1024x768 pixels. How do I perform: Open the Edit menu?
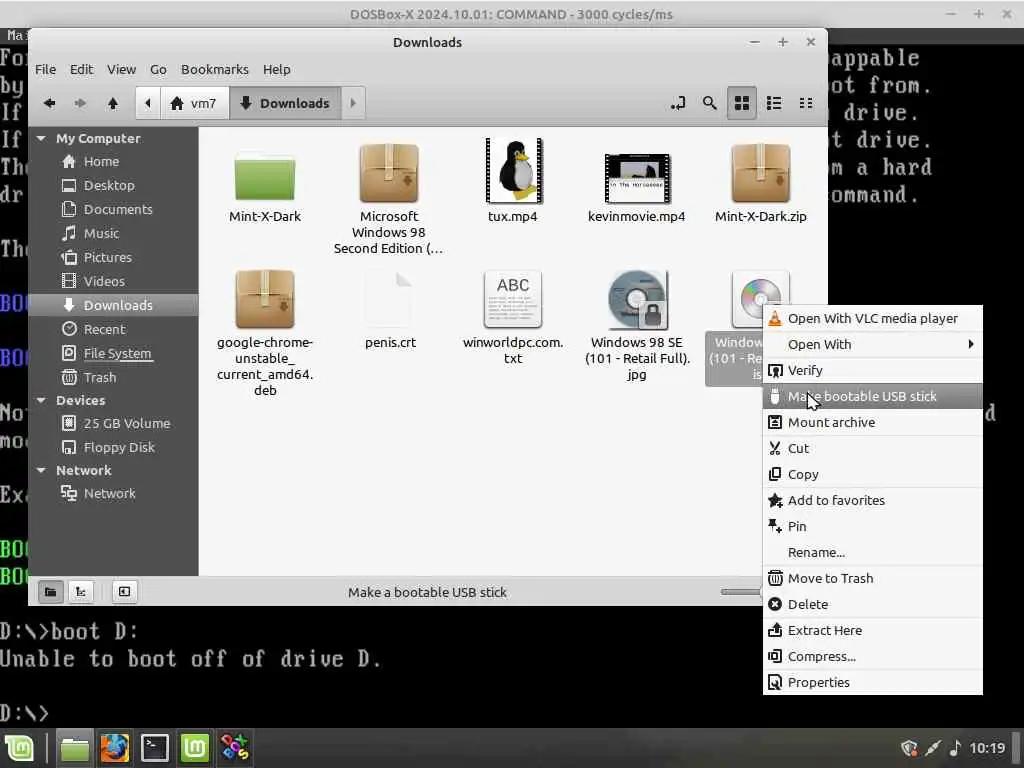point(82,69)
